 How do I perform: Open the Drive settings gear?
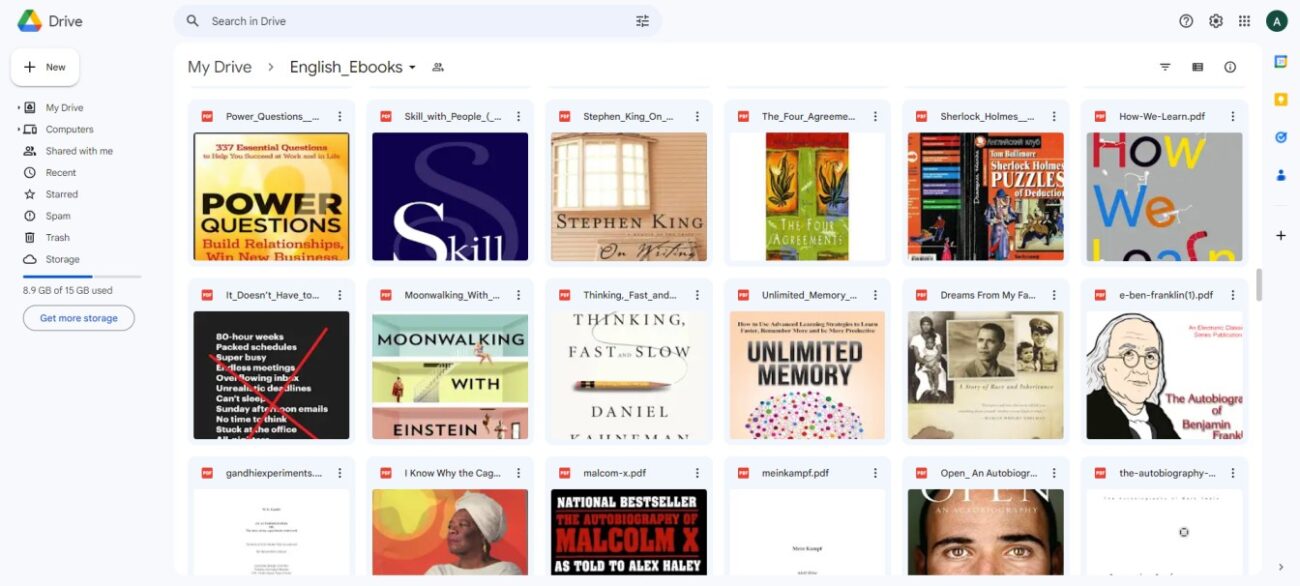1216,21
